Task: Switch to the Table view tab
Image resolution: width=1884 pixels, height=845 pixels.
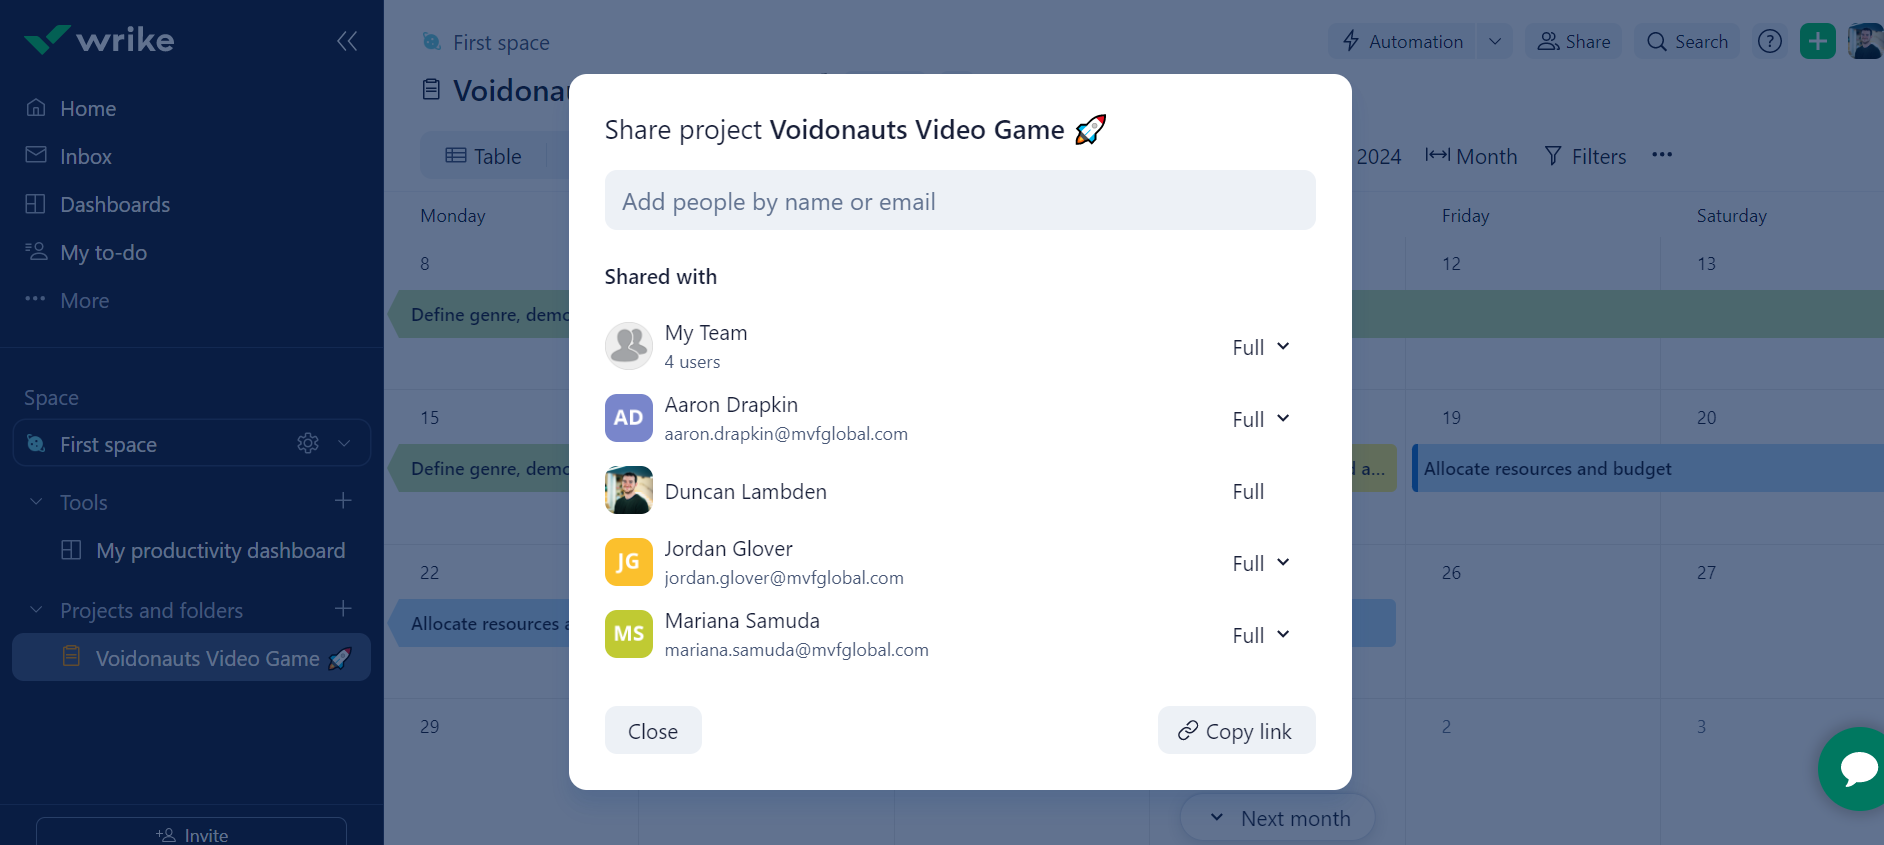Action: coord(484,156)
